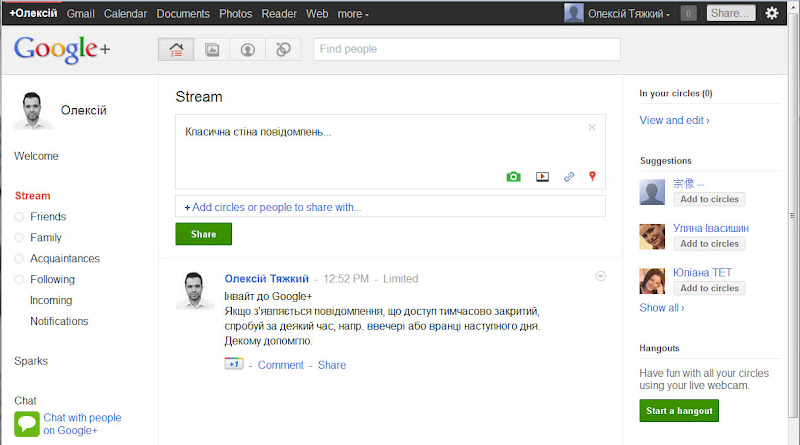Open the Олексій Тяжкий author link
This screenshot has height=445, width=800.
(x=266, y=279)
